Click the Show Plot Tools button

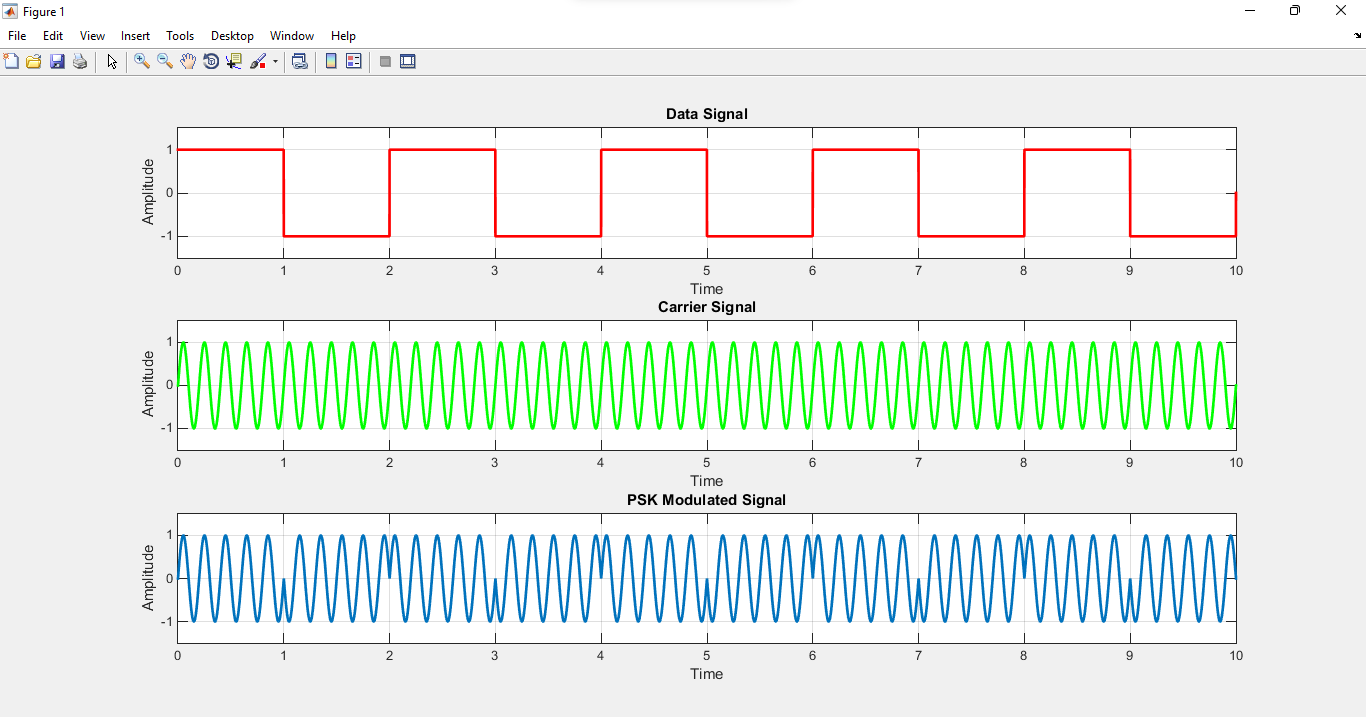pos(408,62)
